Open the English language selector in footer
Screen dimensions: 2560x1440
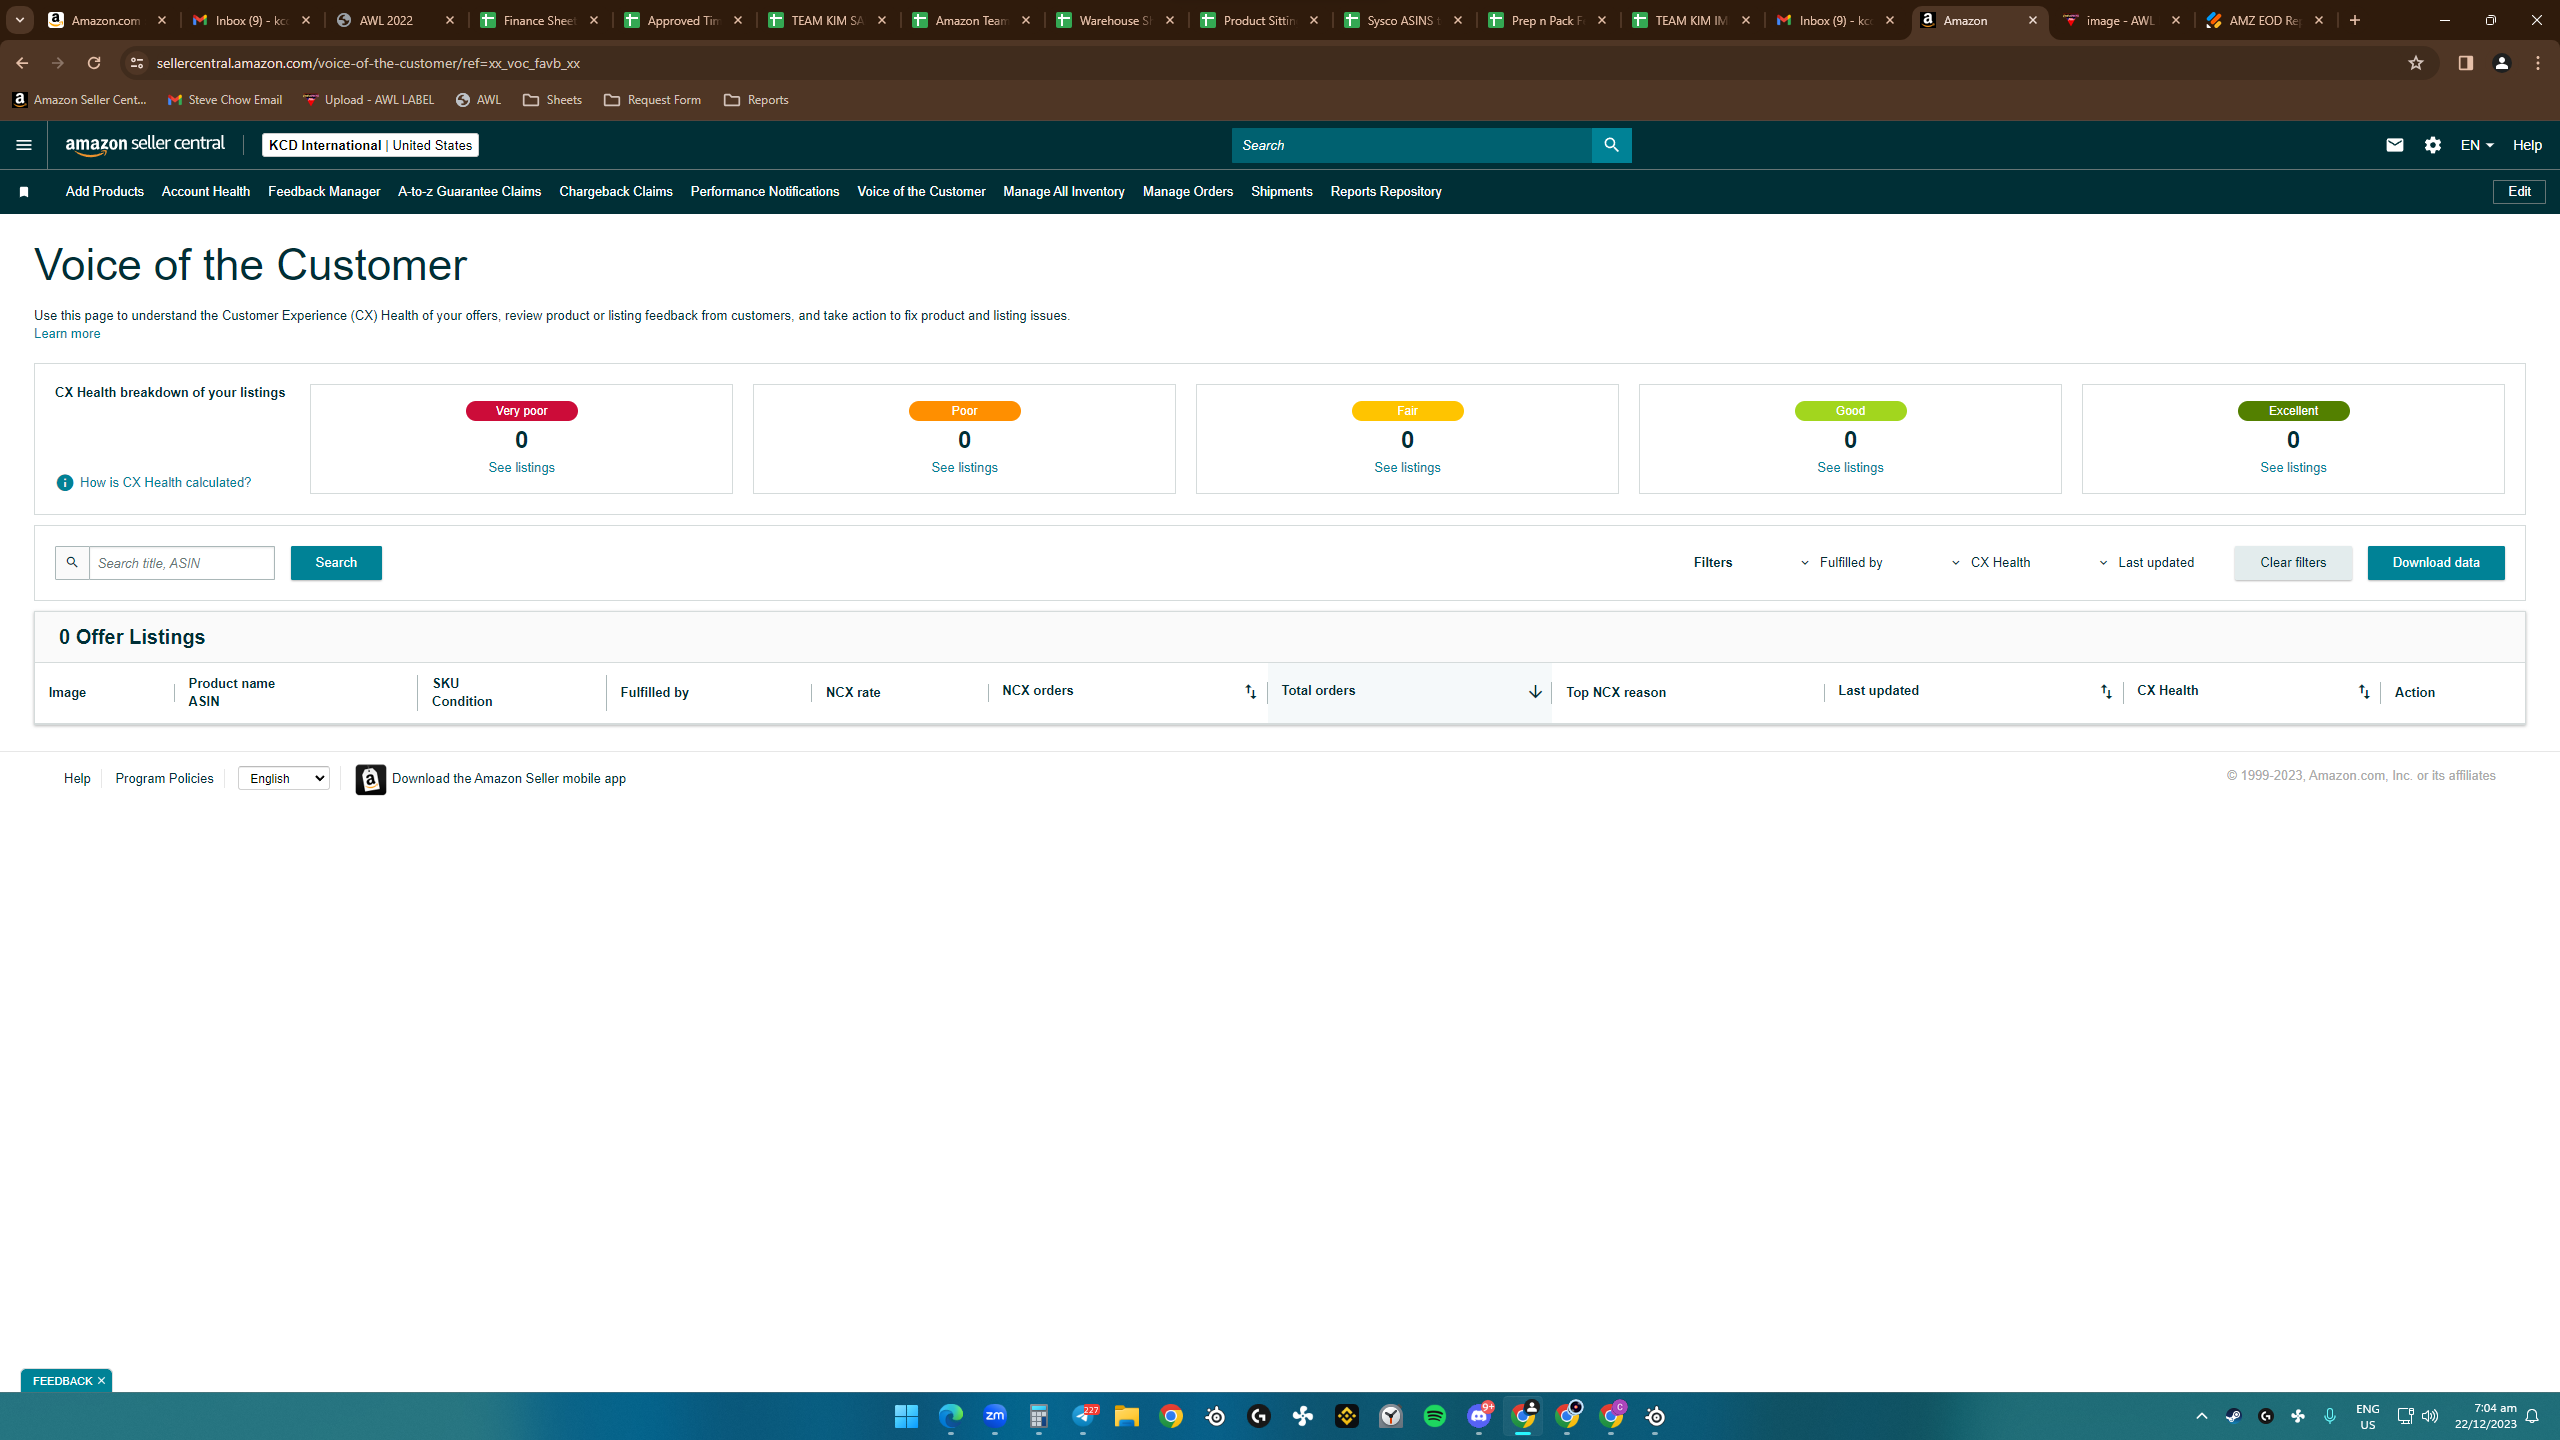pos(284,779)
